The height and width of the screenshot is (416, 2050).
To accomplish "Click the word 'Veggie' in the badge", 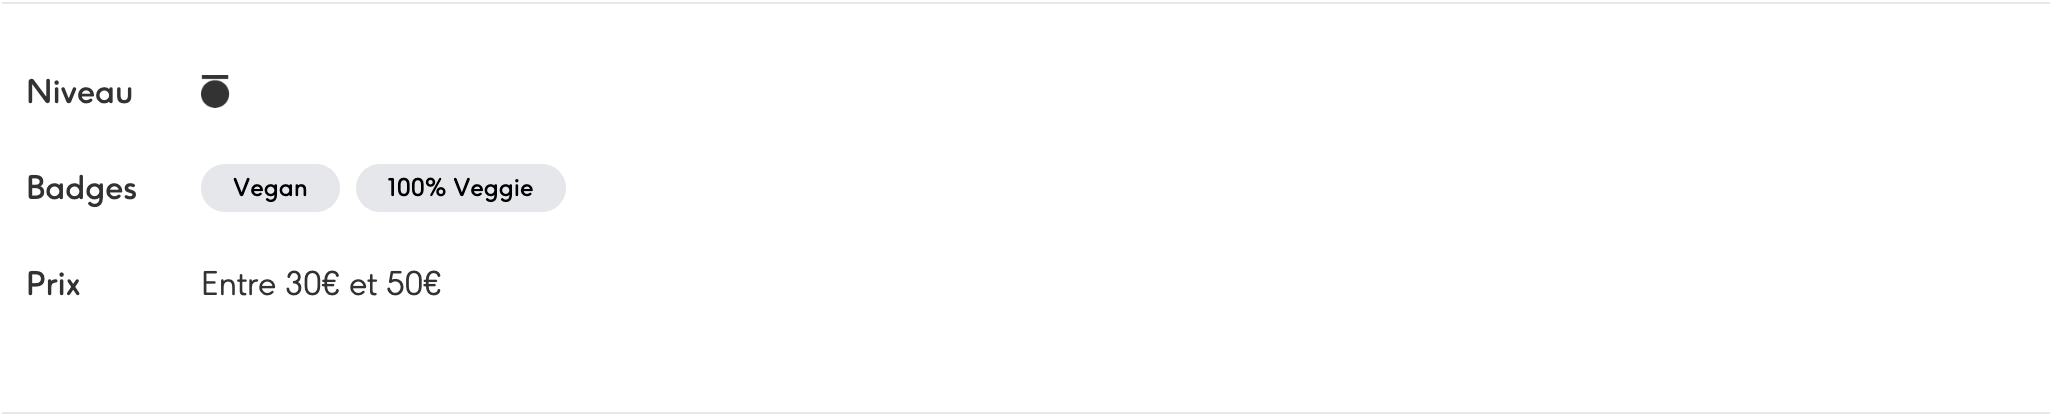I will tap(493, 188).
